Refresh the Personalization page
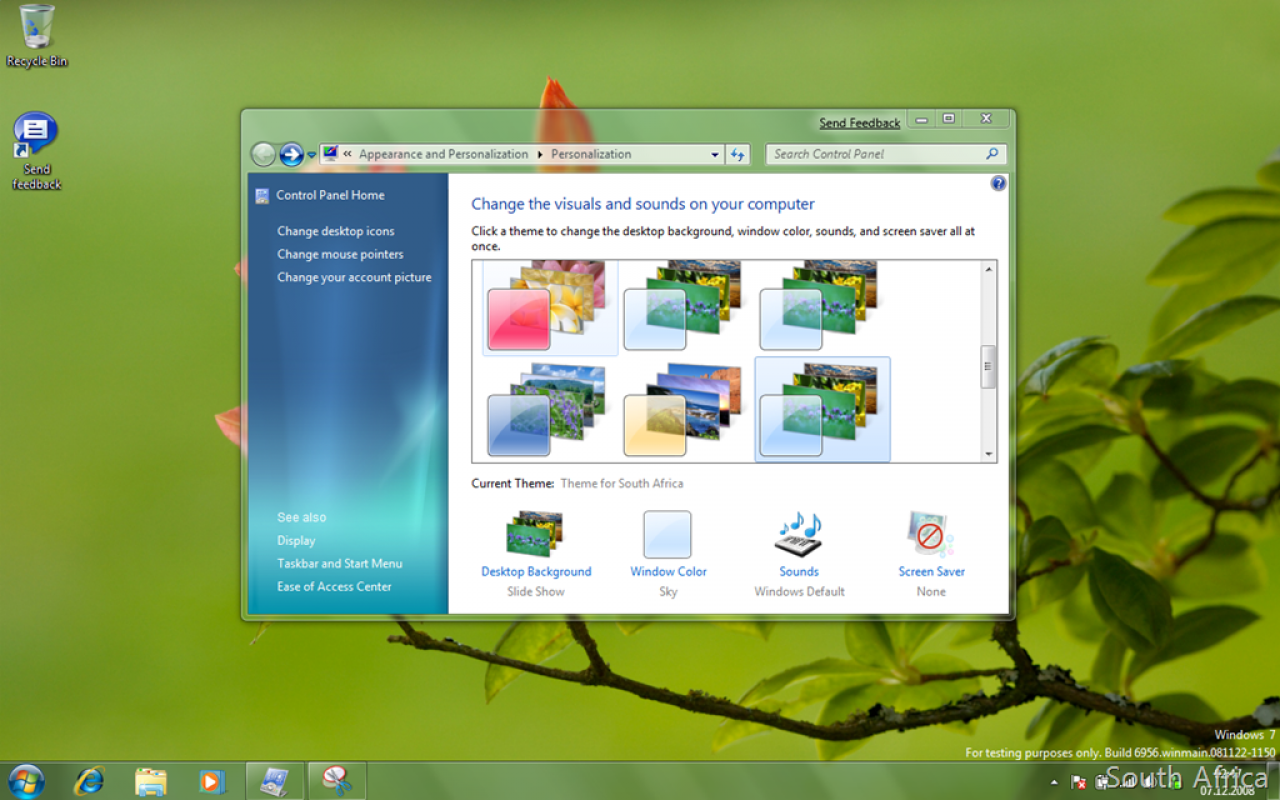This screenshot has width=1280, height=800. (x=738, y=154)
